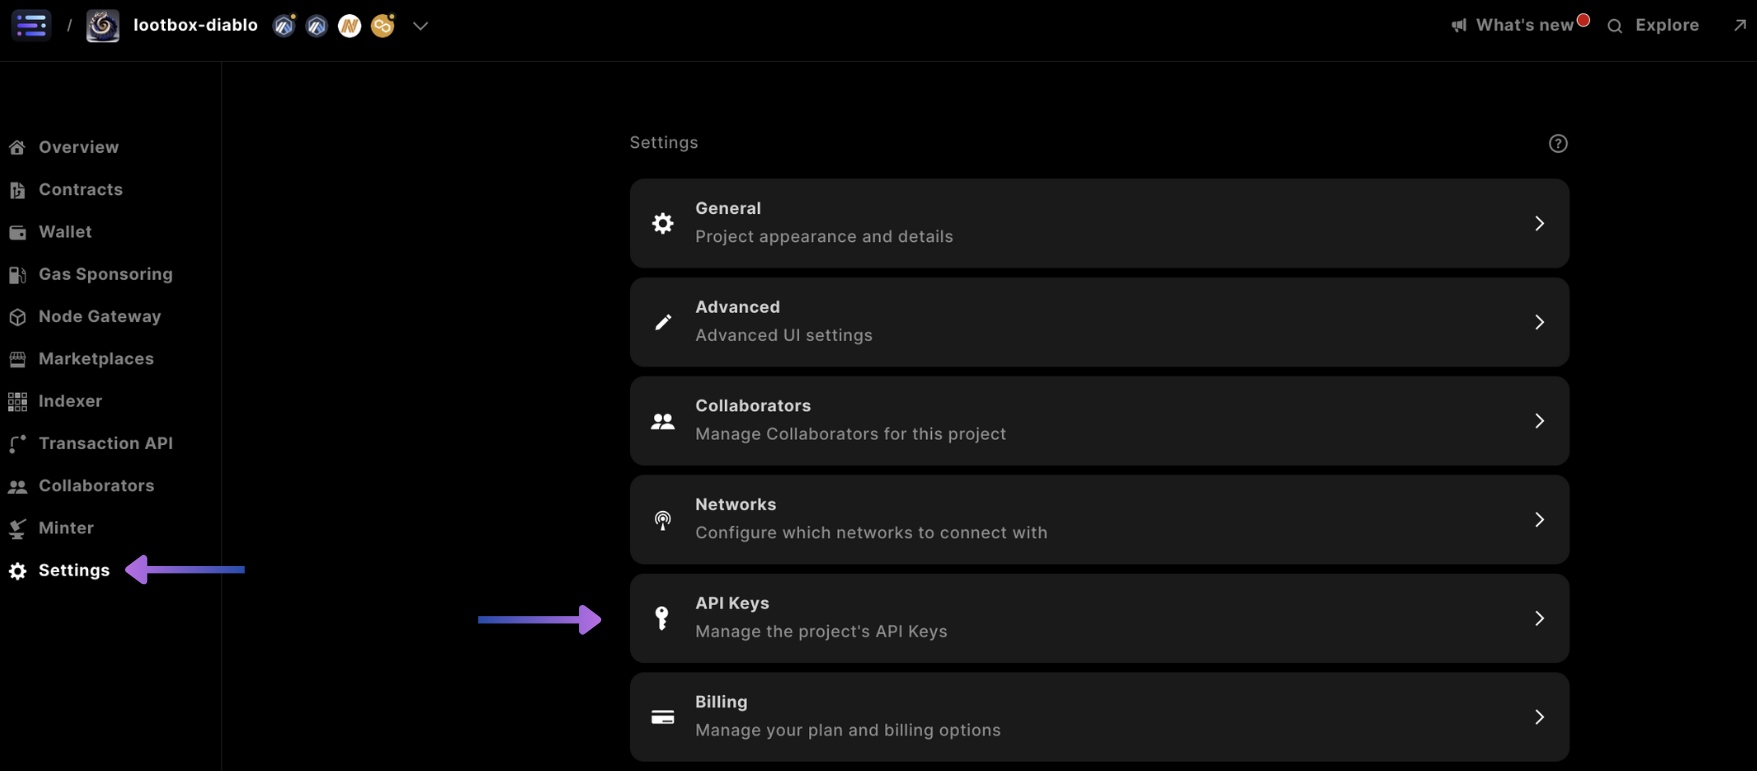Open the Transaction API sidebar item
The width and height of the screenshot is (1757, 771).
[x=105, y=443]
